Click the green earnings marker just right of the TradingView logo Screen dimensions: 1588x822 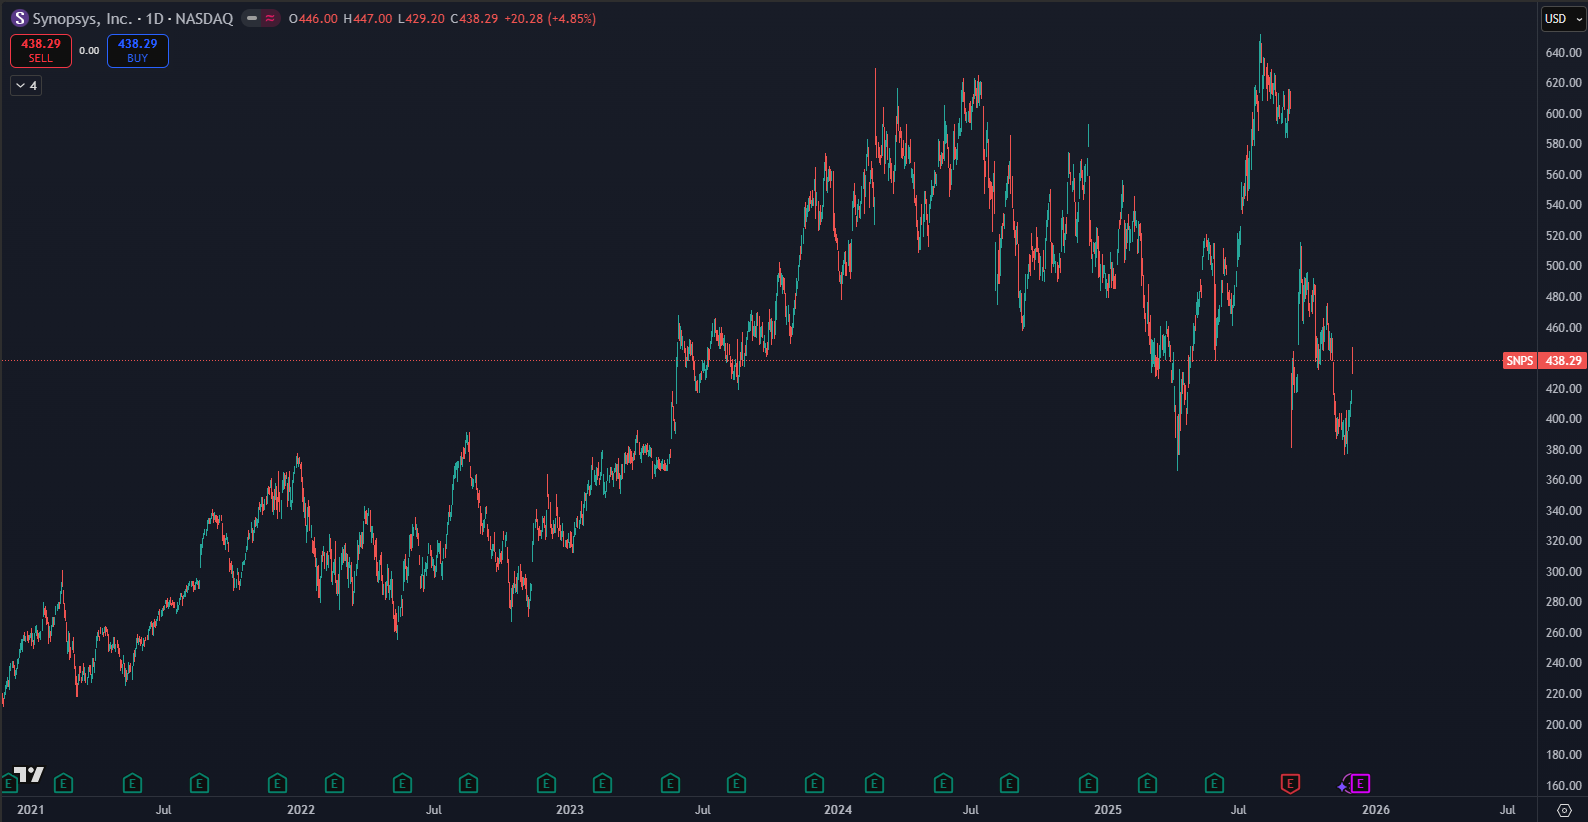pyautogui.click(x=63, y=784)
